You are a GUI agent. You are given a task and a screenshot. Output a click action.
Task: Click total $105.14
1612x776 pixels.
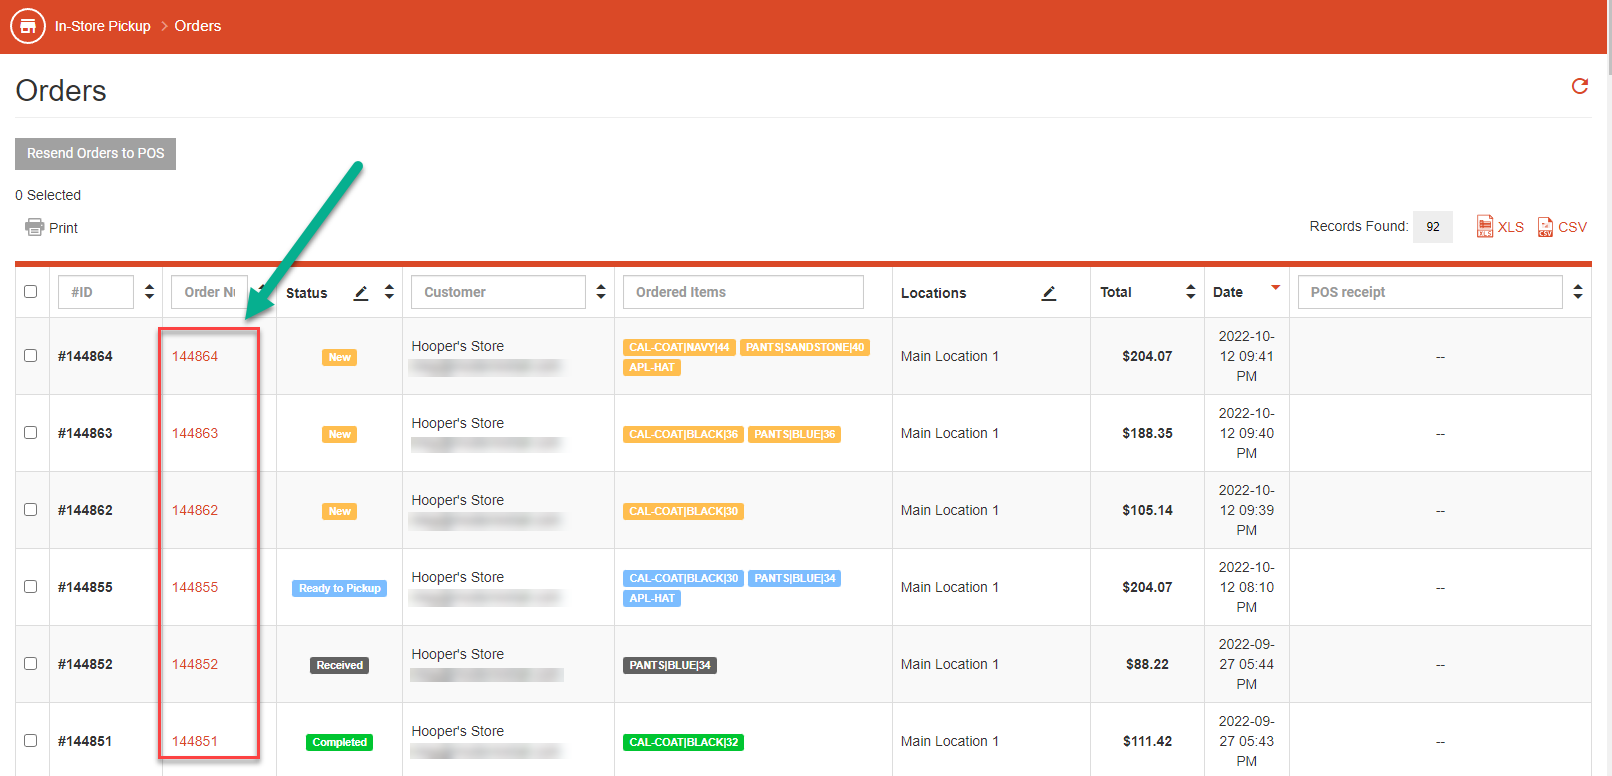1147,510
